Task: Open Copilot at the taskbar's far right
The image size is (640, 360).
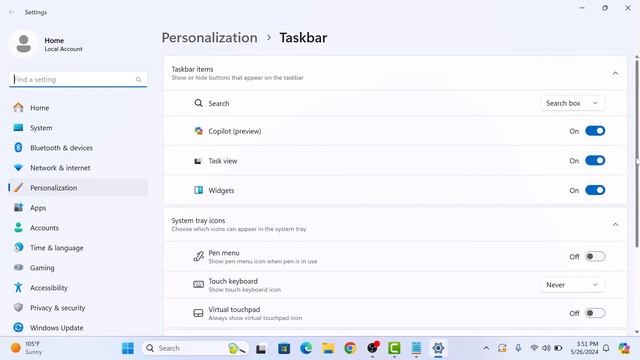Action: pos(624,348)
